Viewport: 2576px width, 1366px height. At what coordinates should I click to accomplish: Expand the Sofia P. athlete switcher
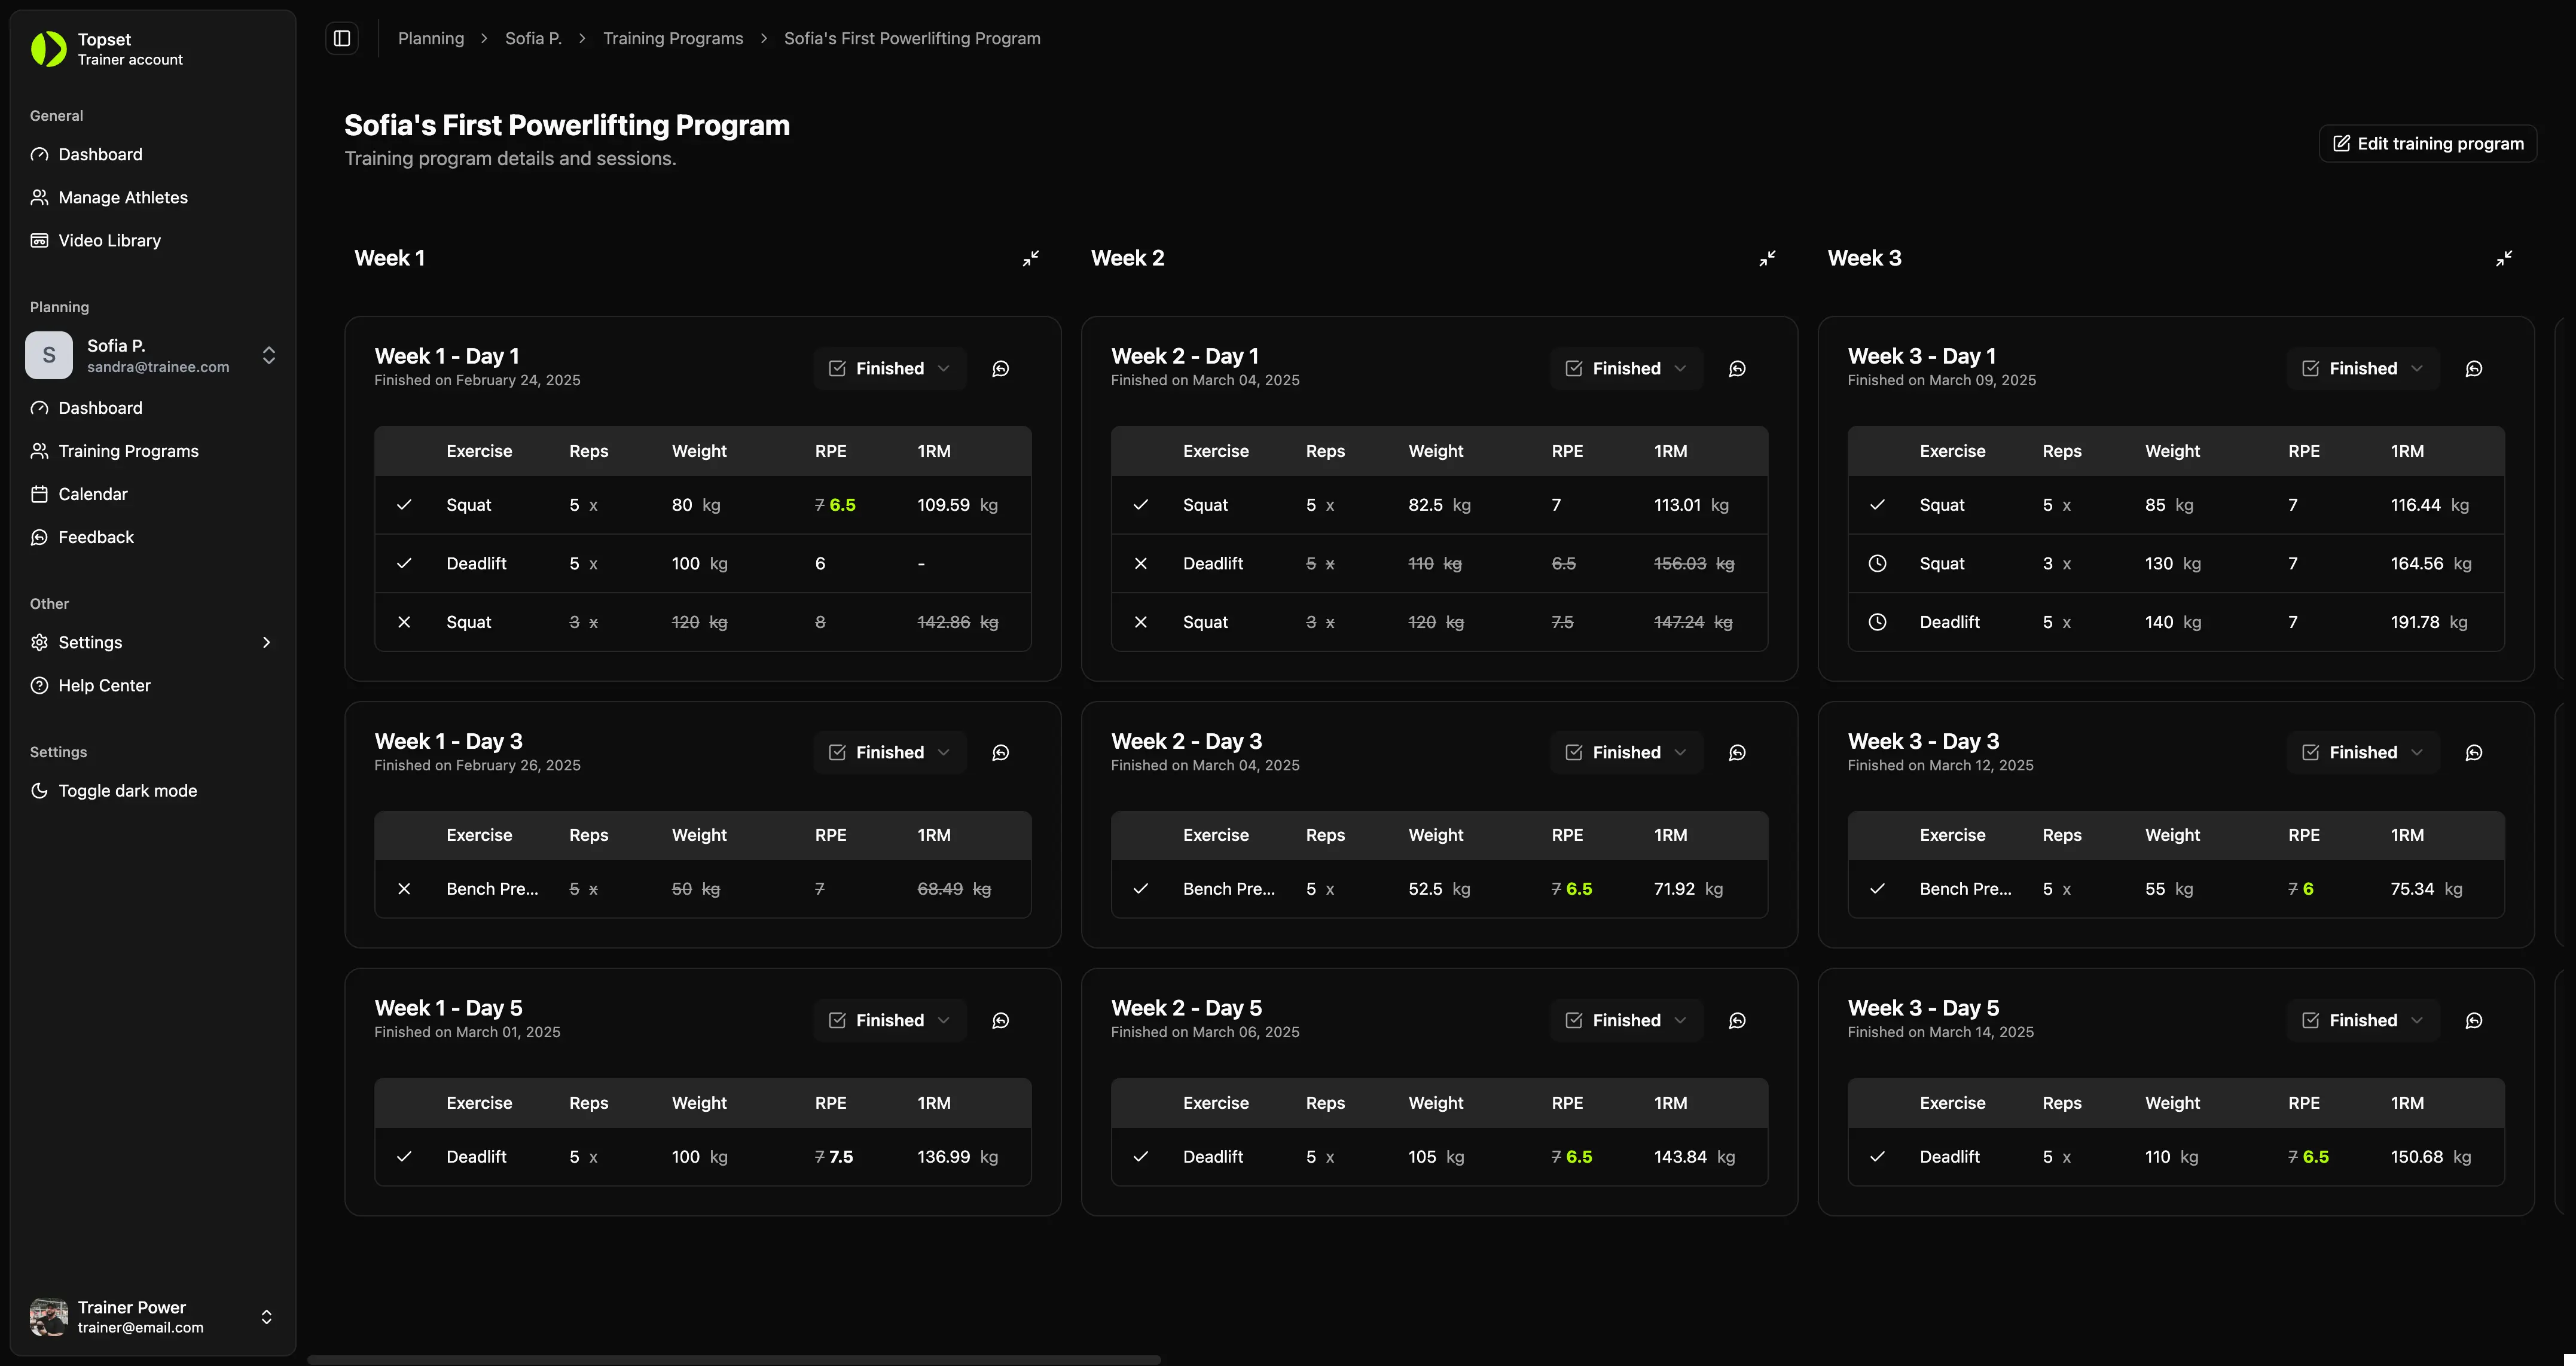coord(268,355)
